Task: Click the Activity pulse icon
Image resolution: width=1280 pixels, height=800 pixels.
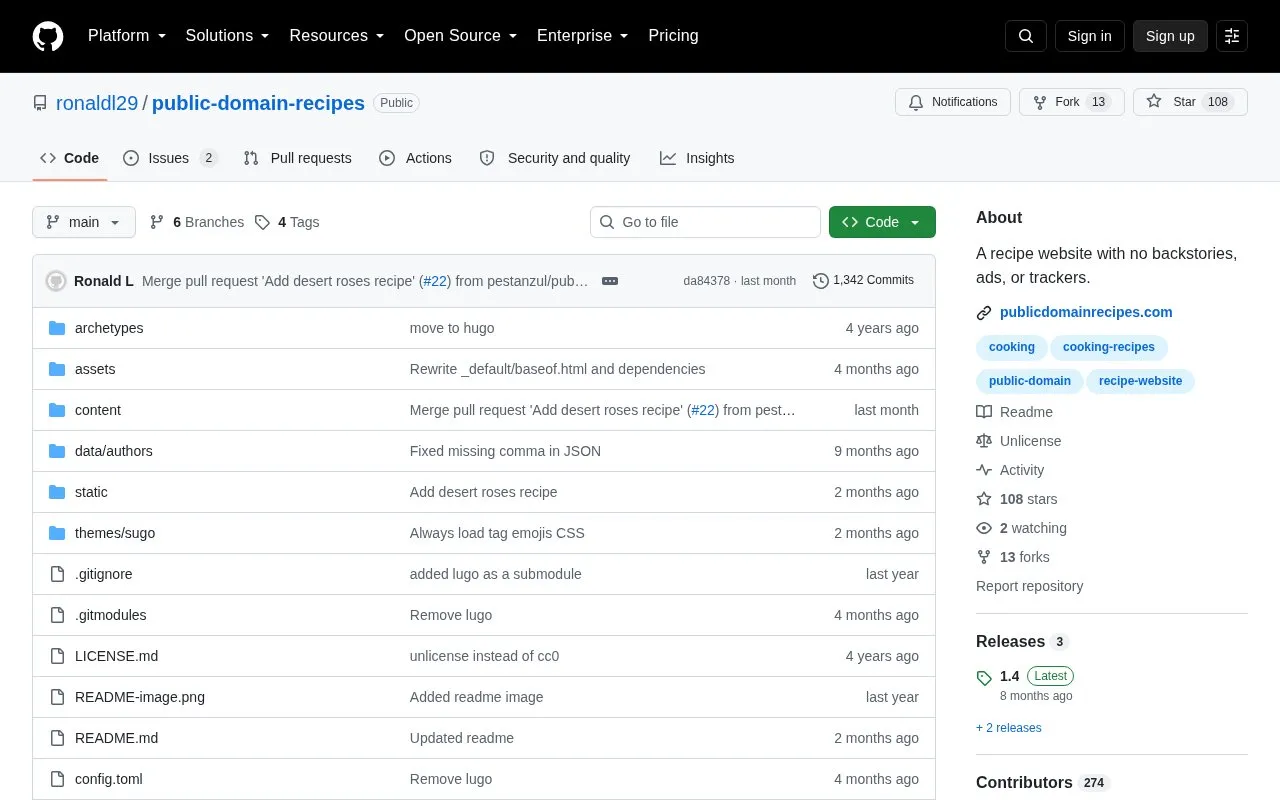Action: [x=984, y=470]
